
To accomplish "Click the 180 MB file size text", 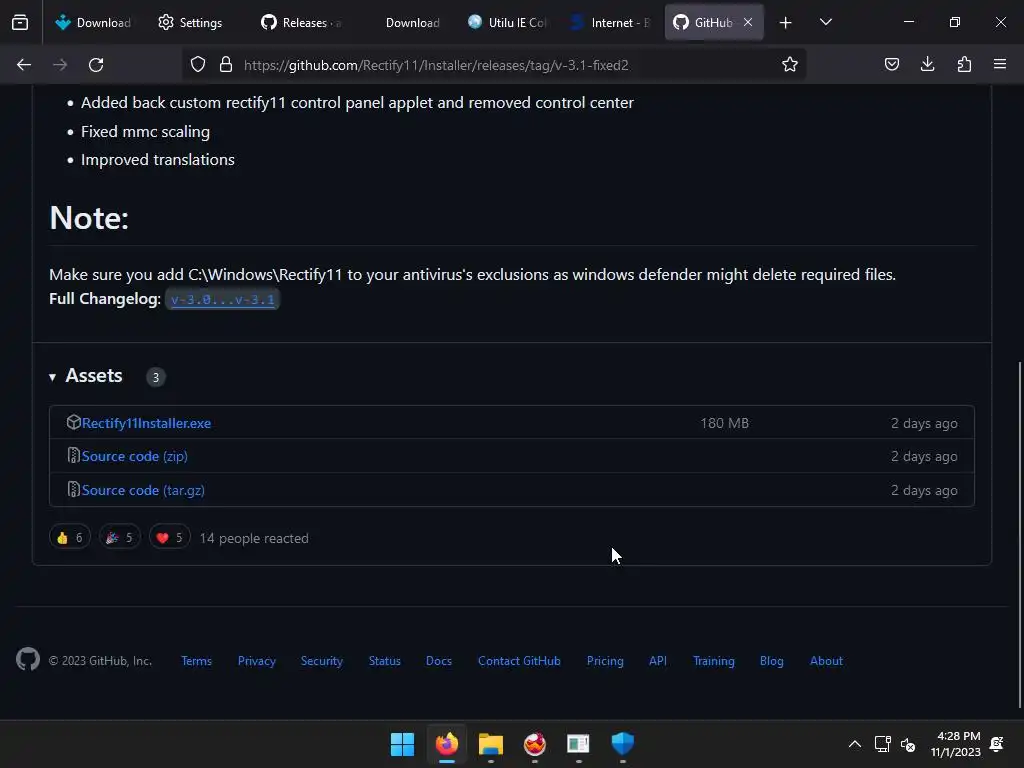I will [724, 423].
